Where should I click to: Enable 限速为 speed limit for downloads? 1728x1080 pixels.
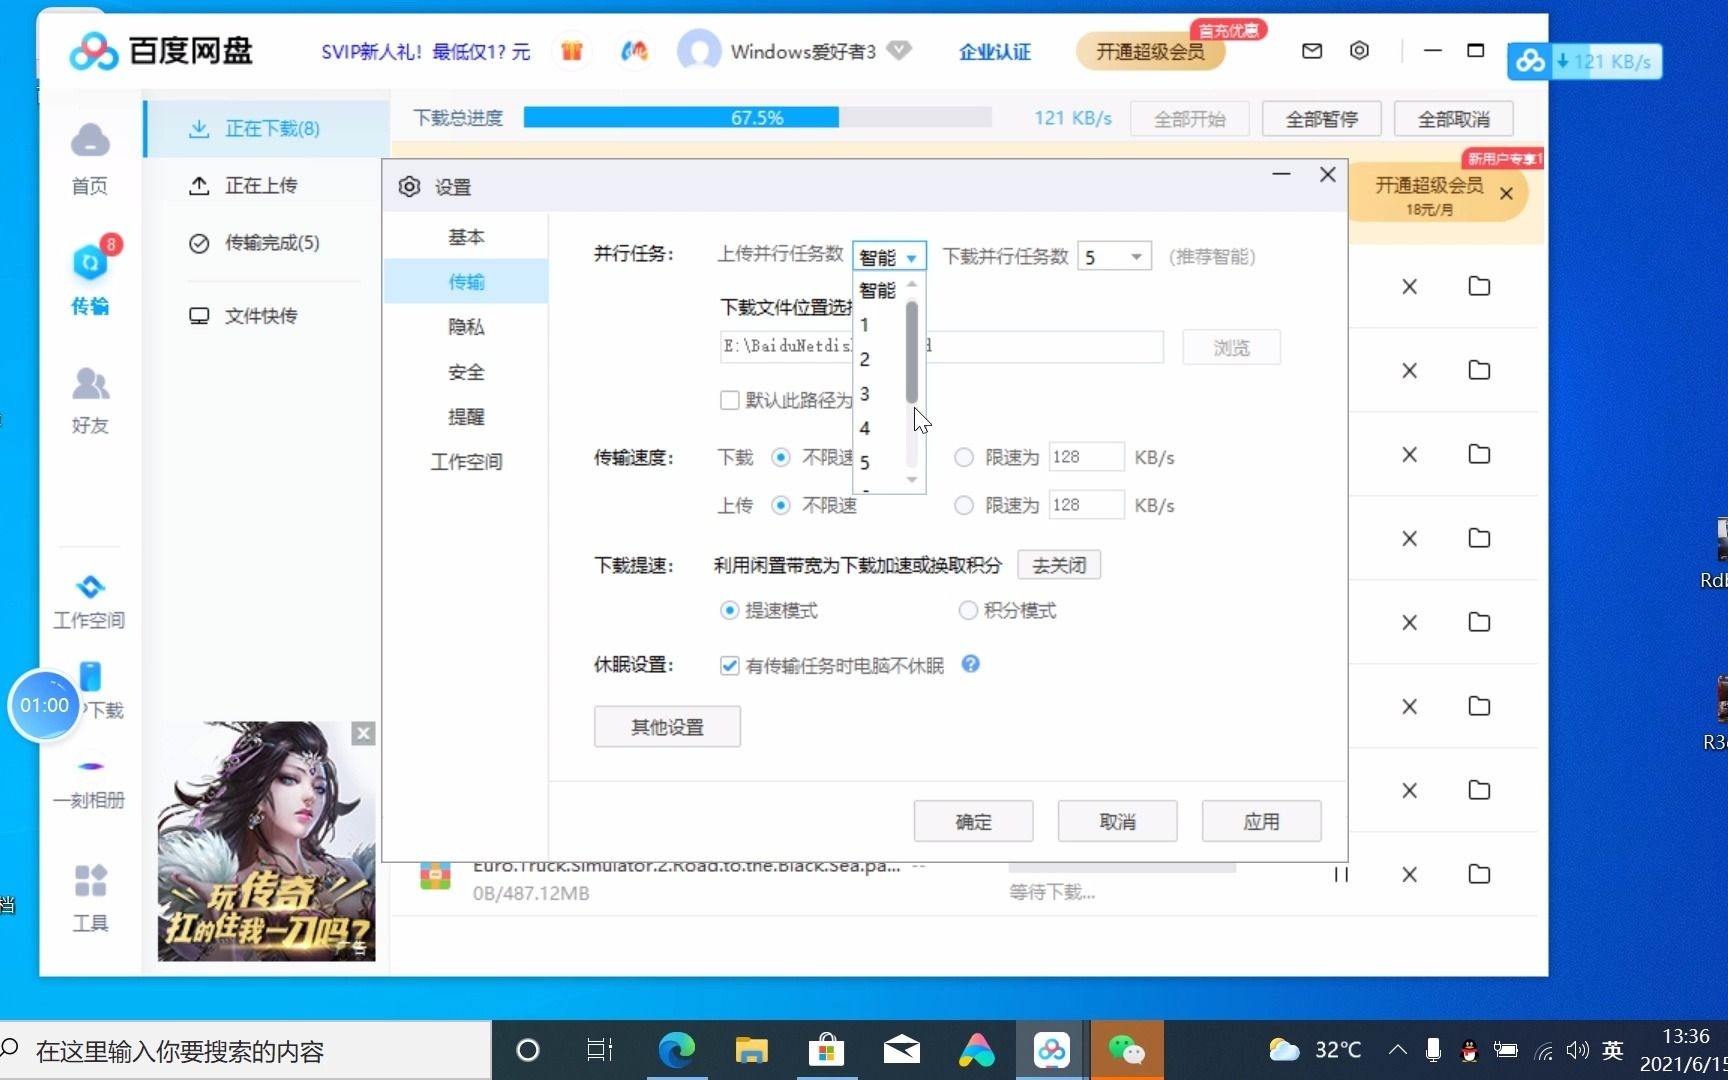click(x=965, y=457)
